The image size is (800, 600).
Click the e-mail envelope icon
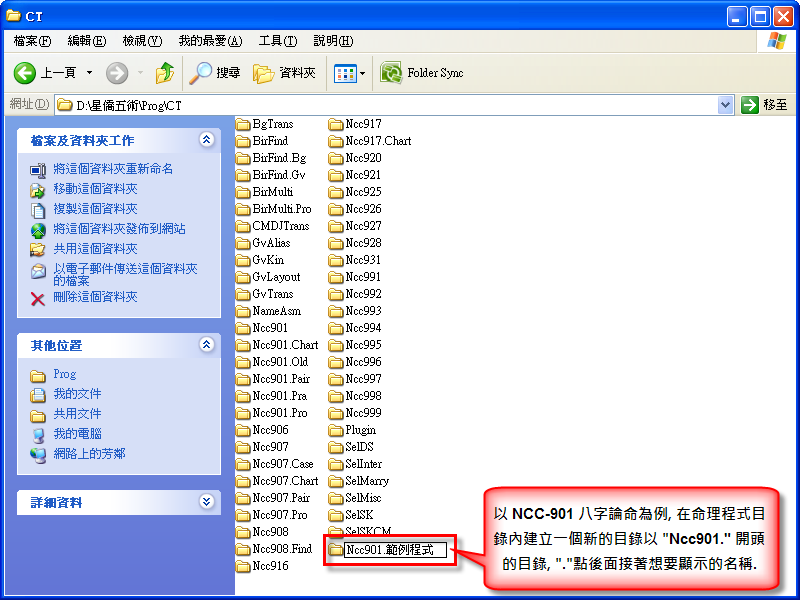pos(38,271)
